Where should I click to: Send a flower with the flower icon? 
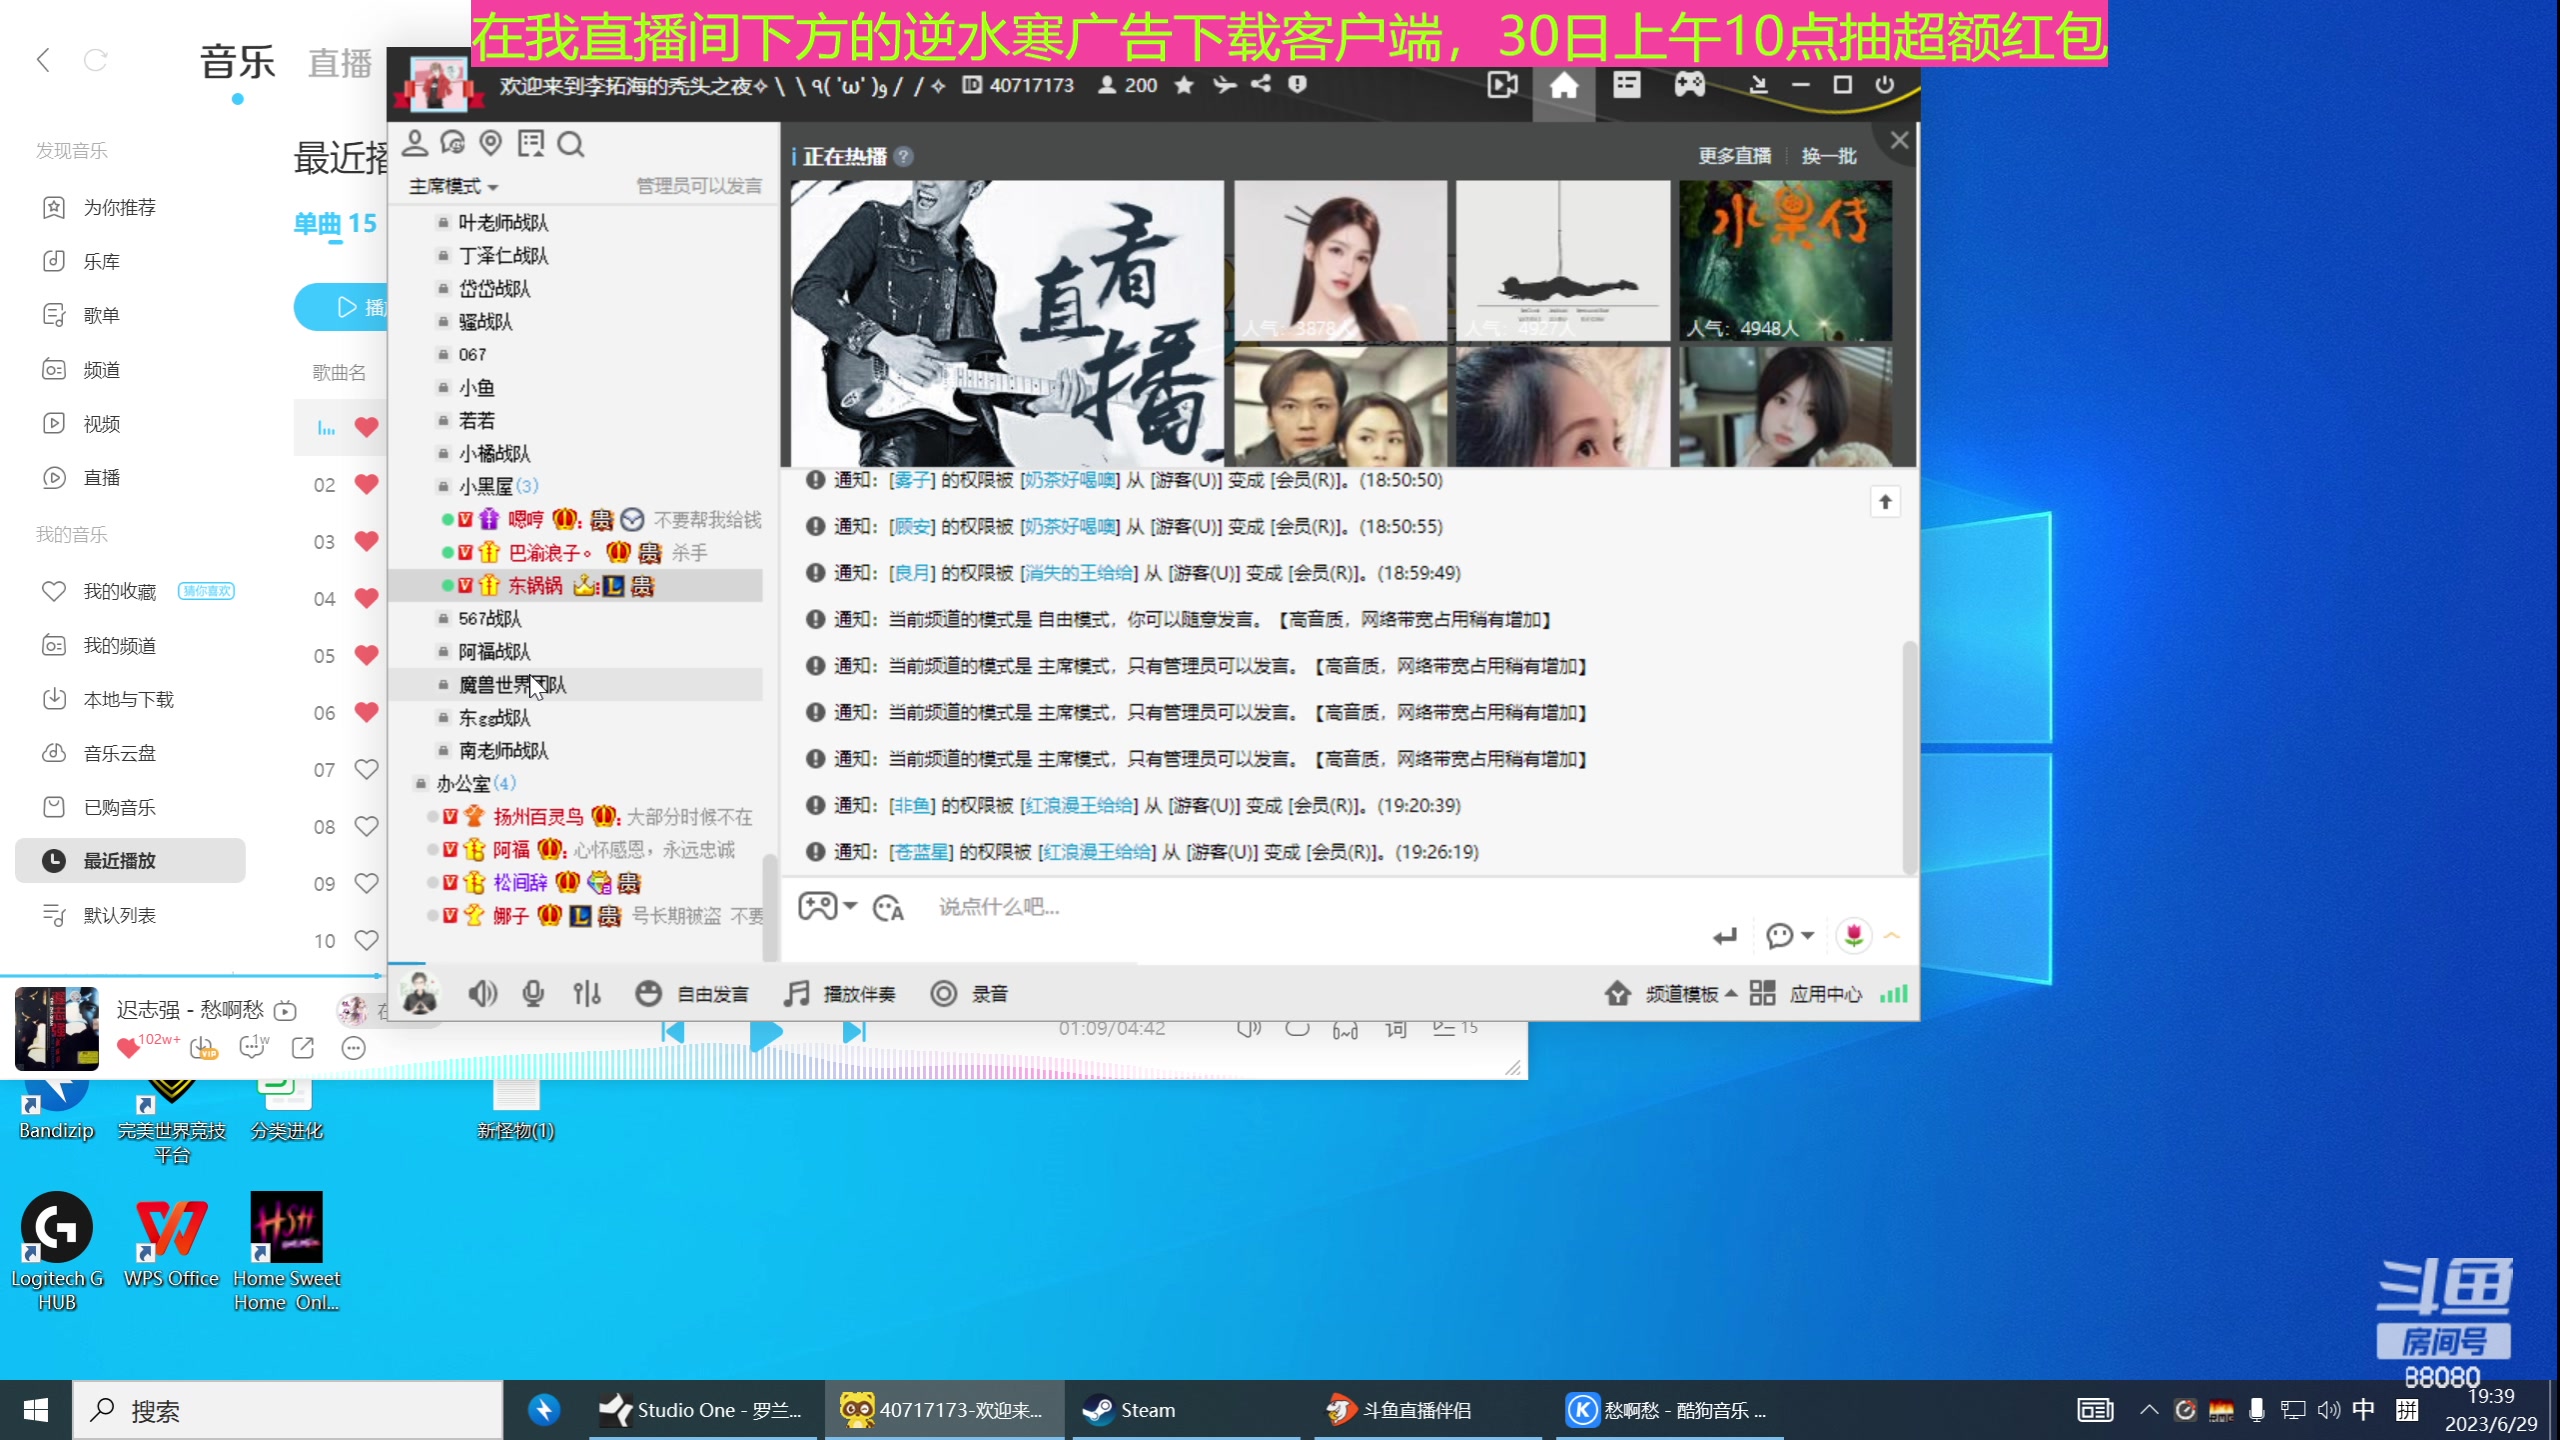[x=1853, y=936]
